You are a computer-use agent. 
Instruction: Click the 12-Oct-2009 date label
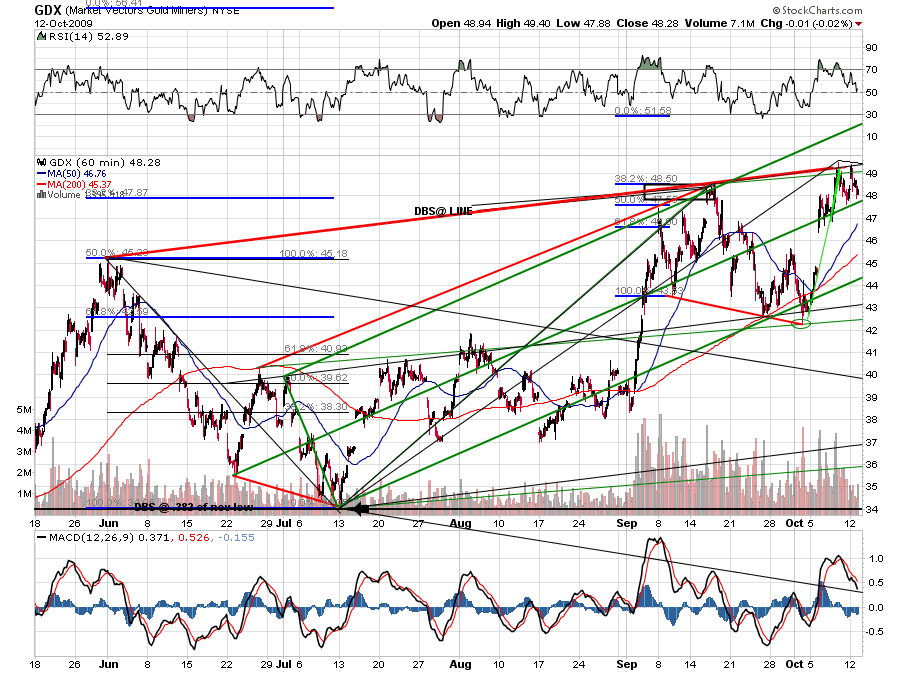coord(63,24)
